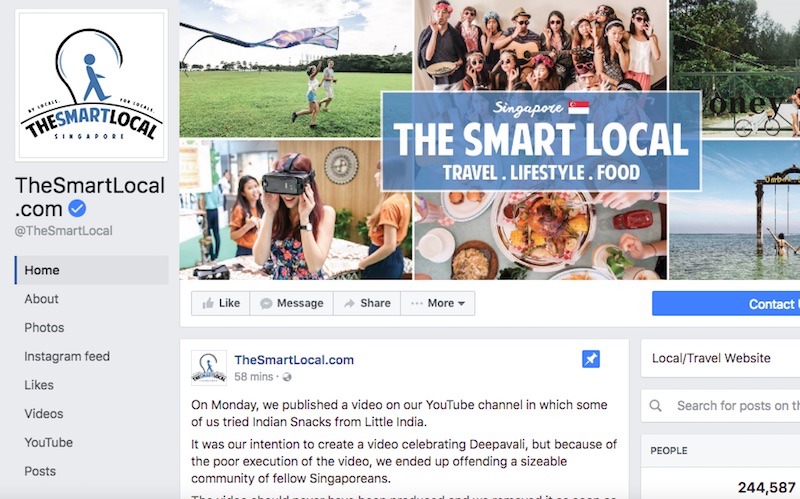Click the globe privacy icon beside 58 mins
The image size is (800, 499).
point(287,377)
